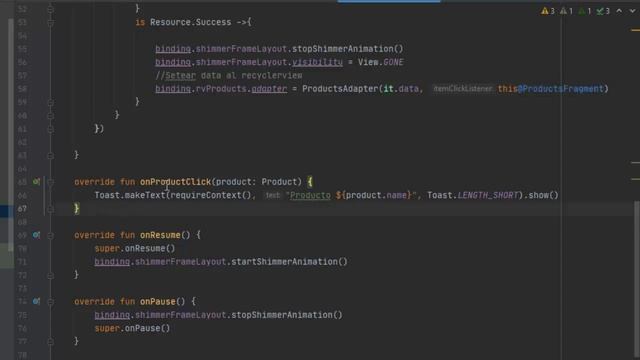Click on 'onPause' function name
Viewport: 640px width, 360px height.
pyautogui.click(x=158, y=301)
